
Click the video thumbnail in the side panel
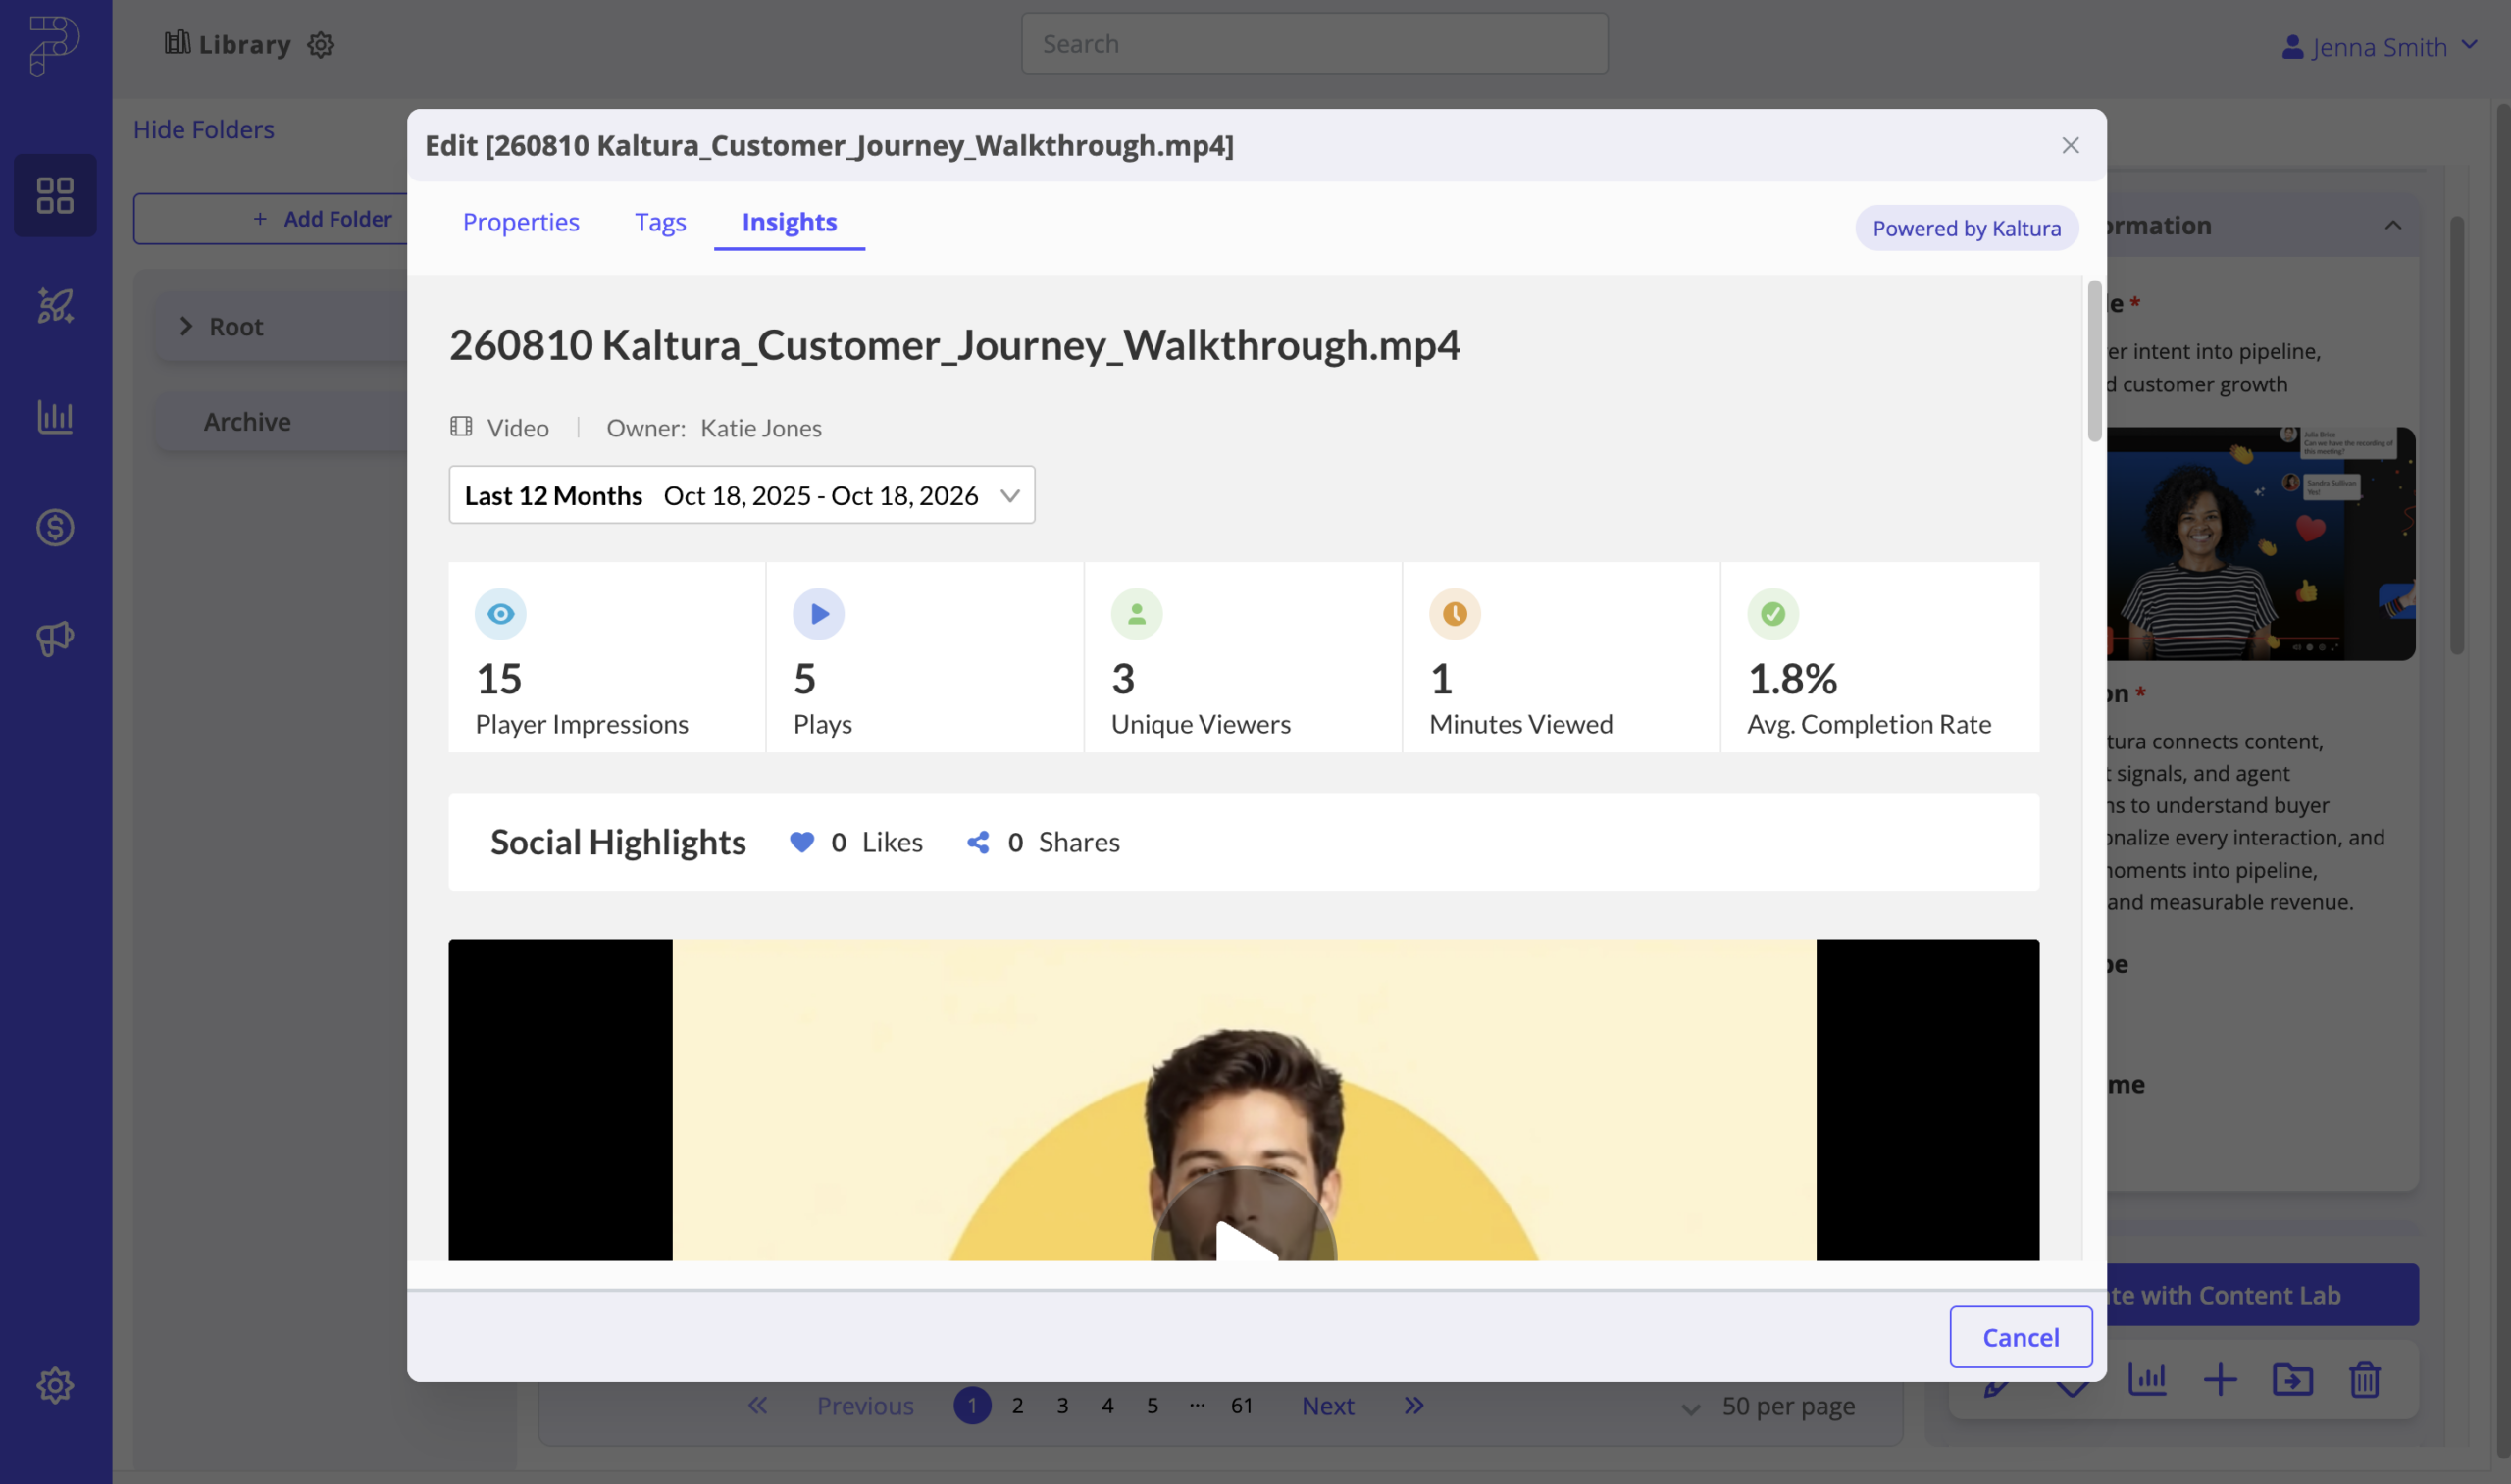[2260, 544]
